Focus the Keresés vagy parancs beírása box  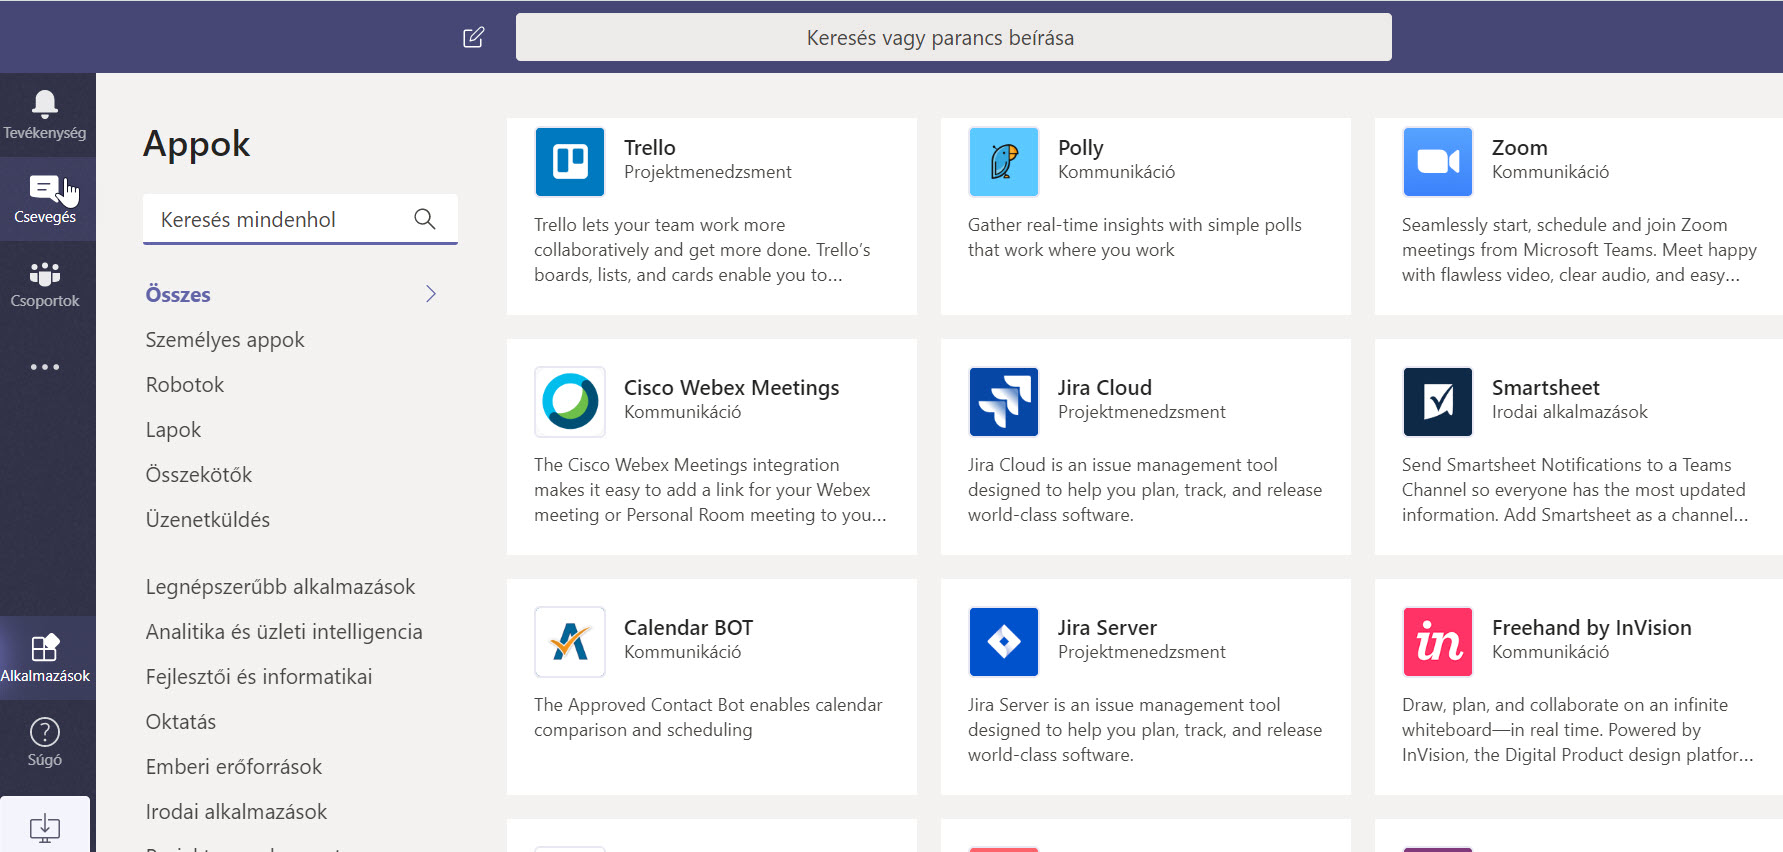[954, 37]
